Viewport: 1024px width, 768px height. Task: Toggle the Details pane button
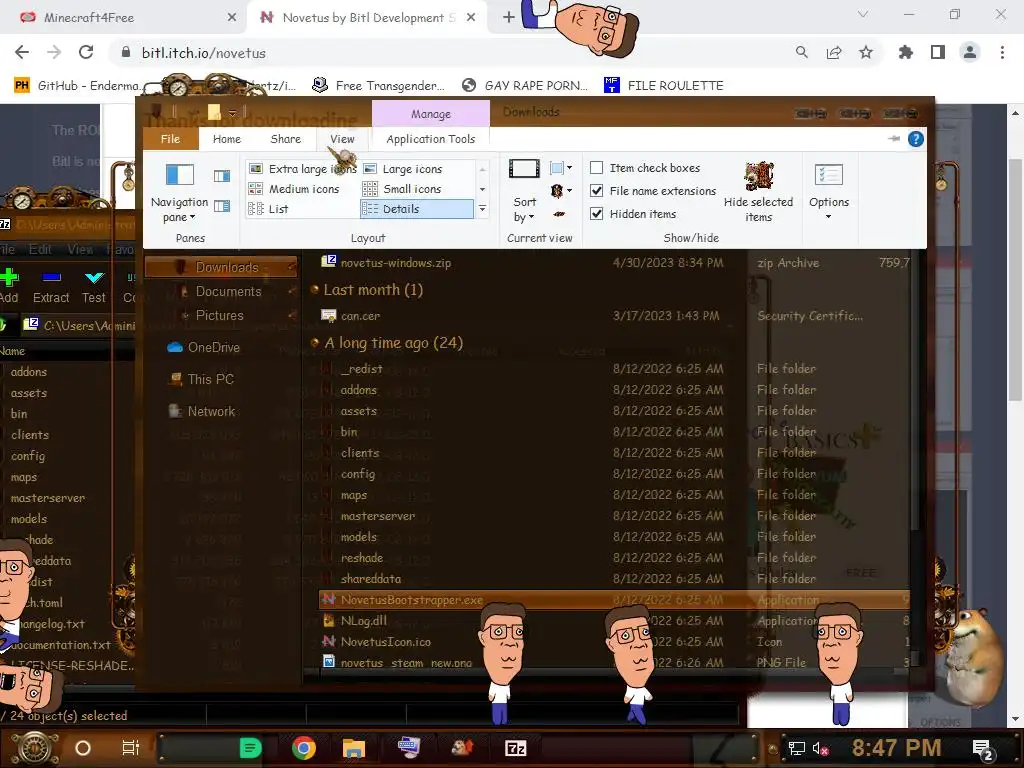(222, 206)
